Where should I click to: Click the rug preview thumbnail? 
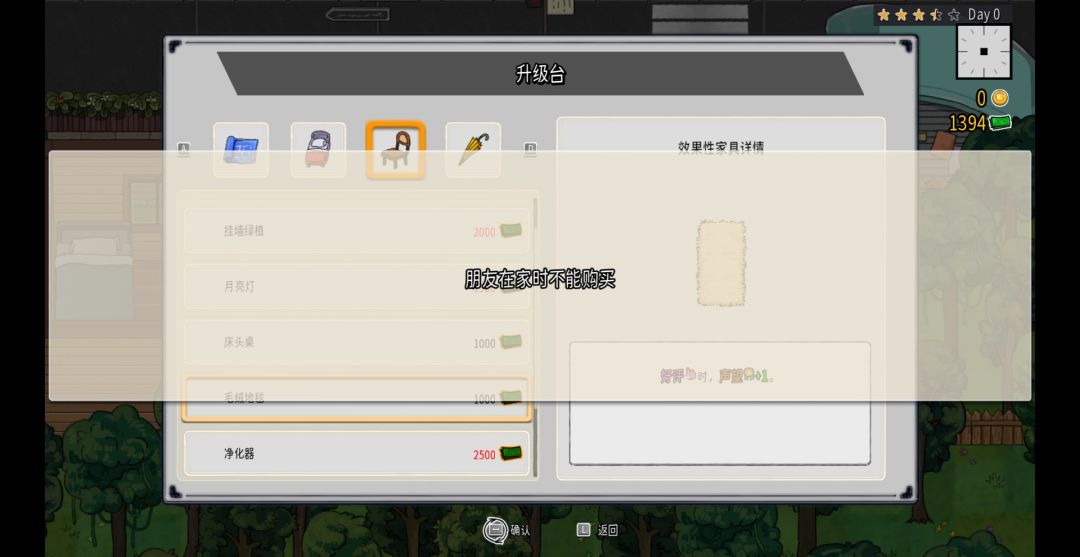click(x=721, y=263)
